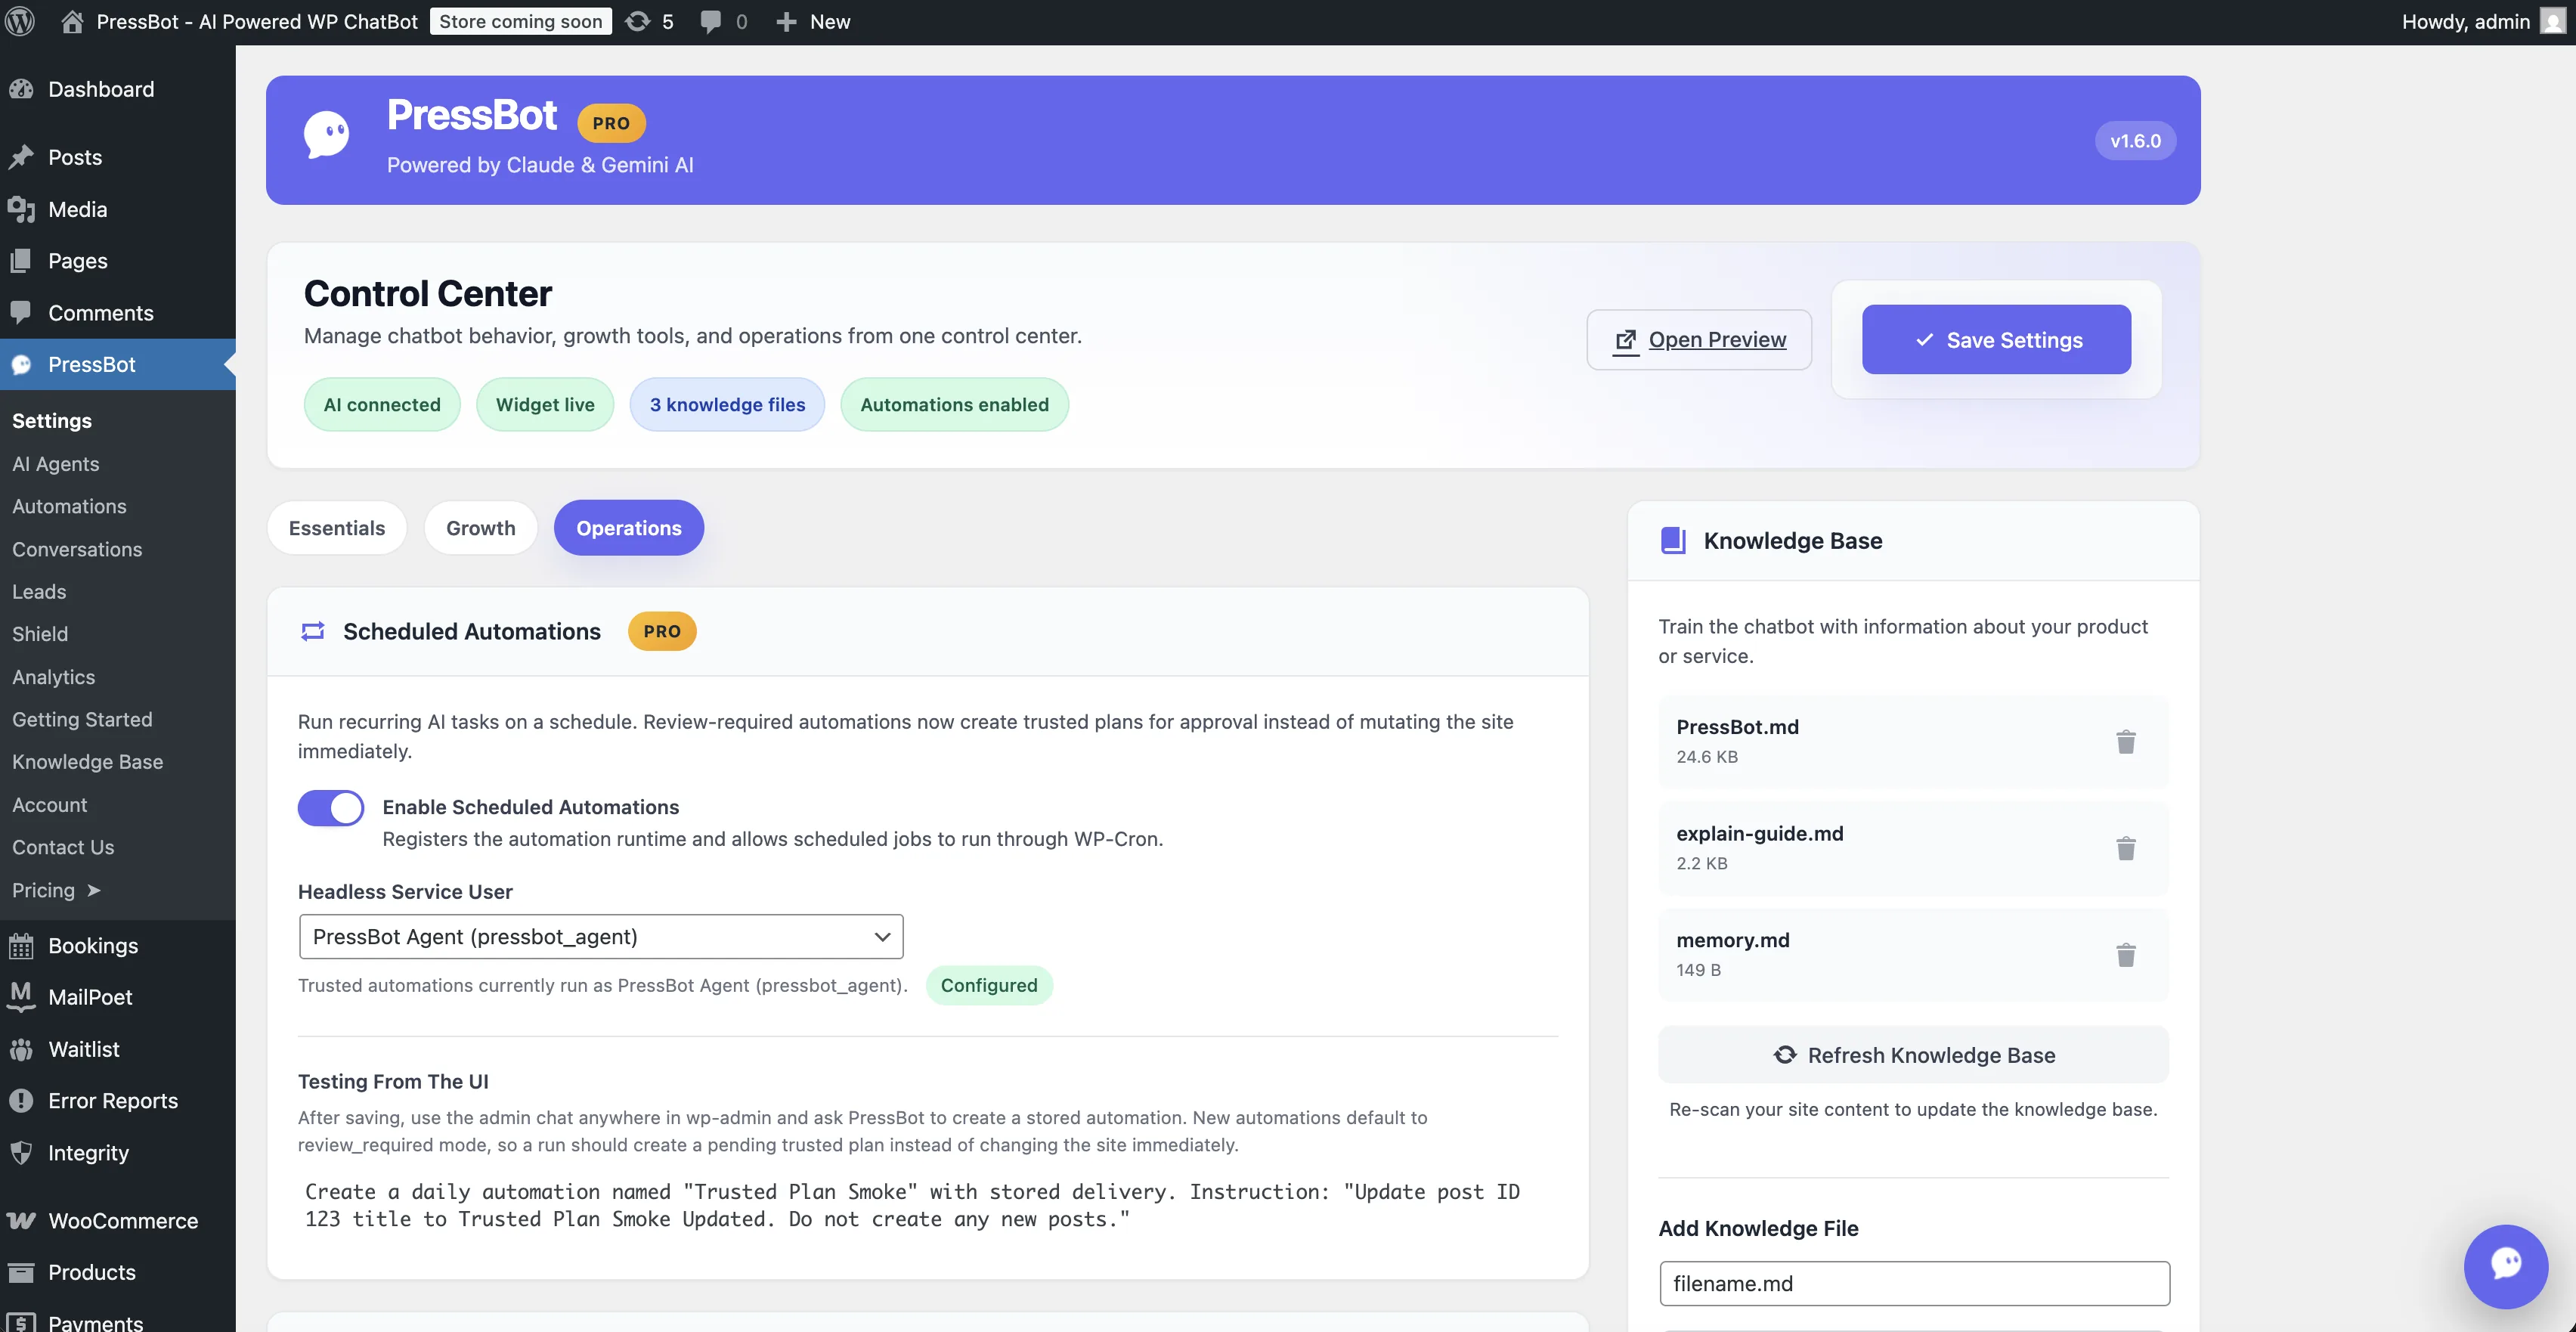The width and height of the screenshot is (2576, 1332).
Task: Open Analytics submenu link
Action: point(54,677)
